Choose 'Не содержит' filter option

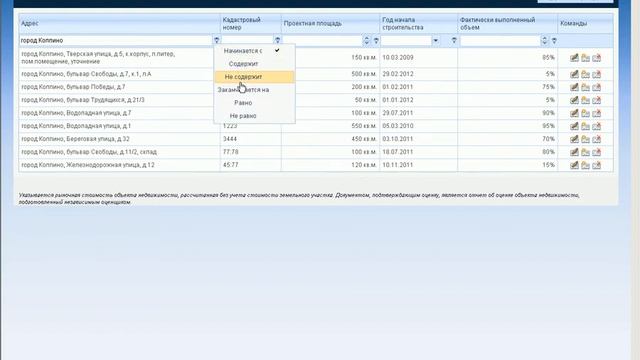click(254, 77)
